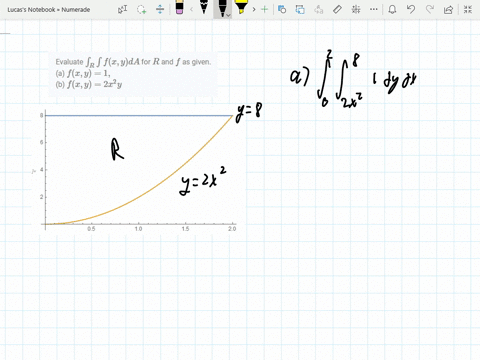Show more pens with right chevron
Screen dimensions: 480x360
[x=254, y=9]
